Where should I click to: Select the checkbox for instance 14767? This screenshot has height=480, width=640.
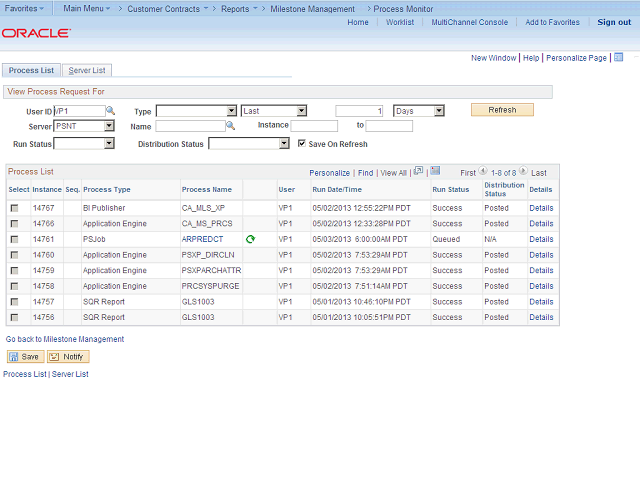(x=14, y=208)
